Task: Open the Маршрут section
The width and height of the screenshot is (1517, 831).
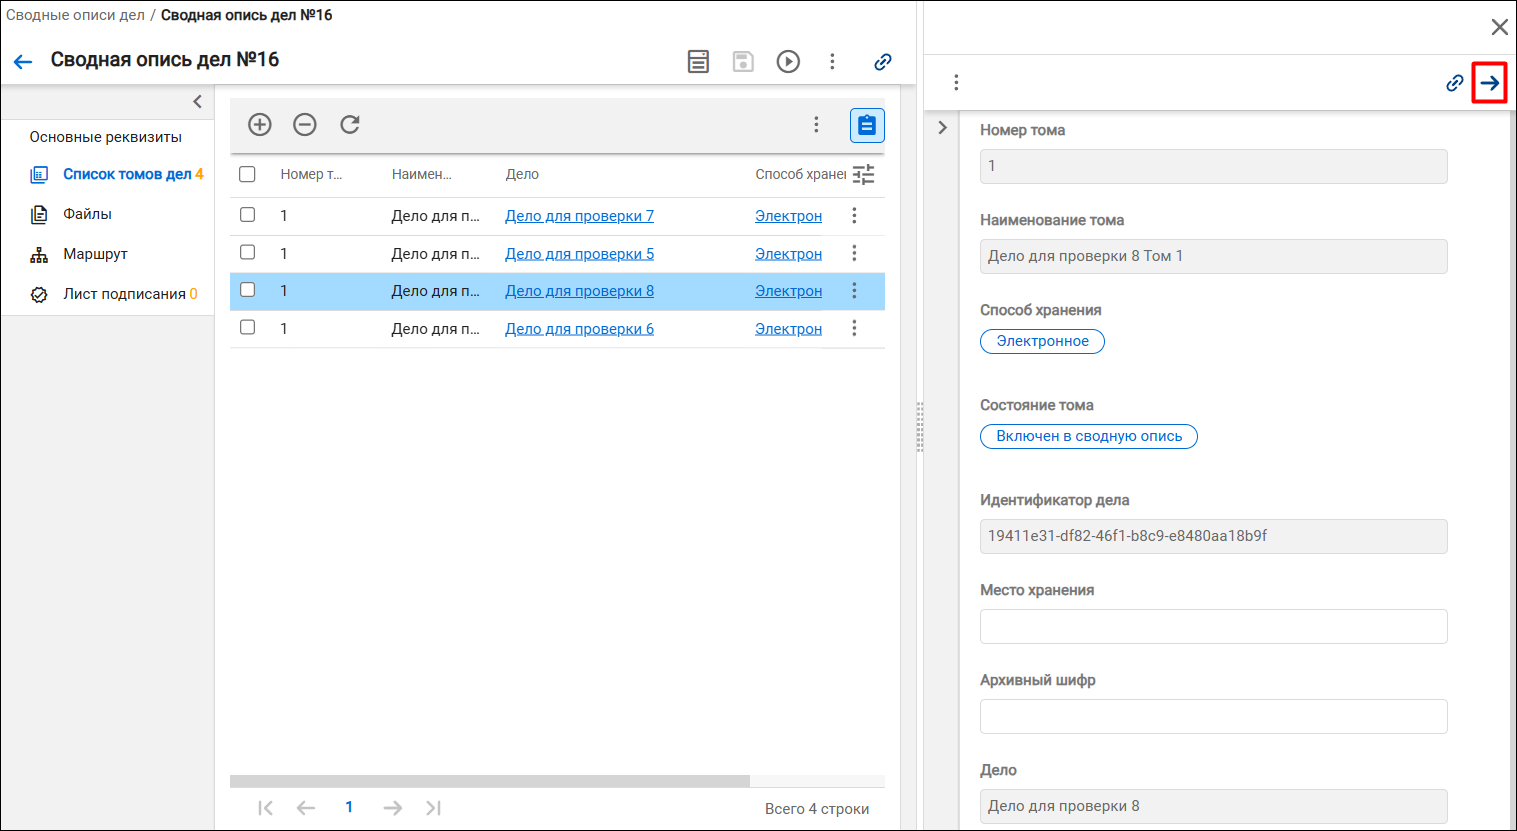Action: [95, 254]
